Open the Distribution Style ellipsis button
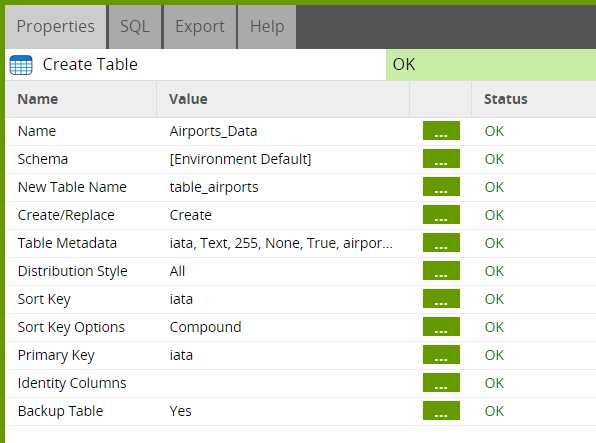The height and width of the screenshot is (443, 596). [x=441, y=271]
